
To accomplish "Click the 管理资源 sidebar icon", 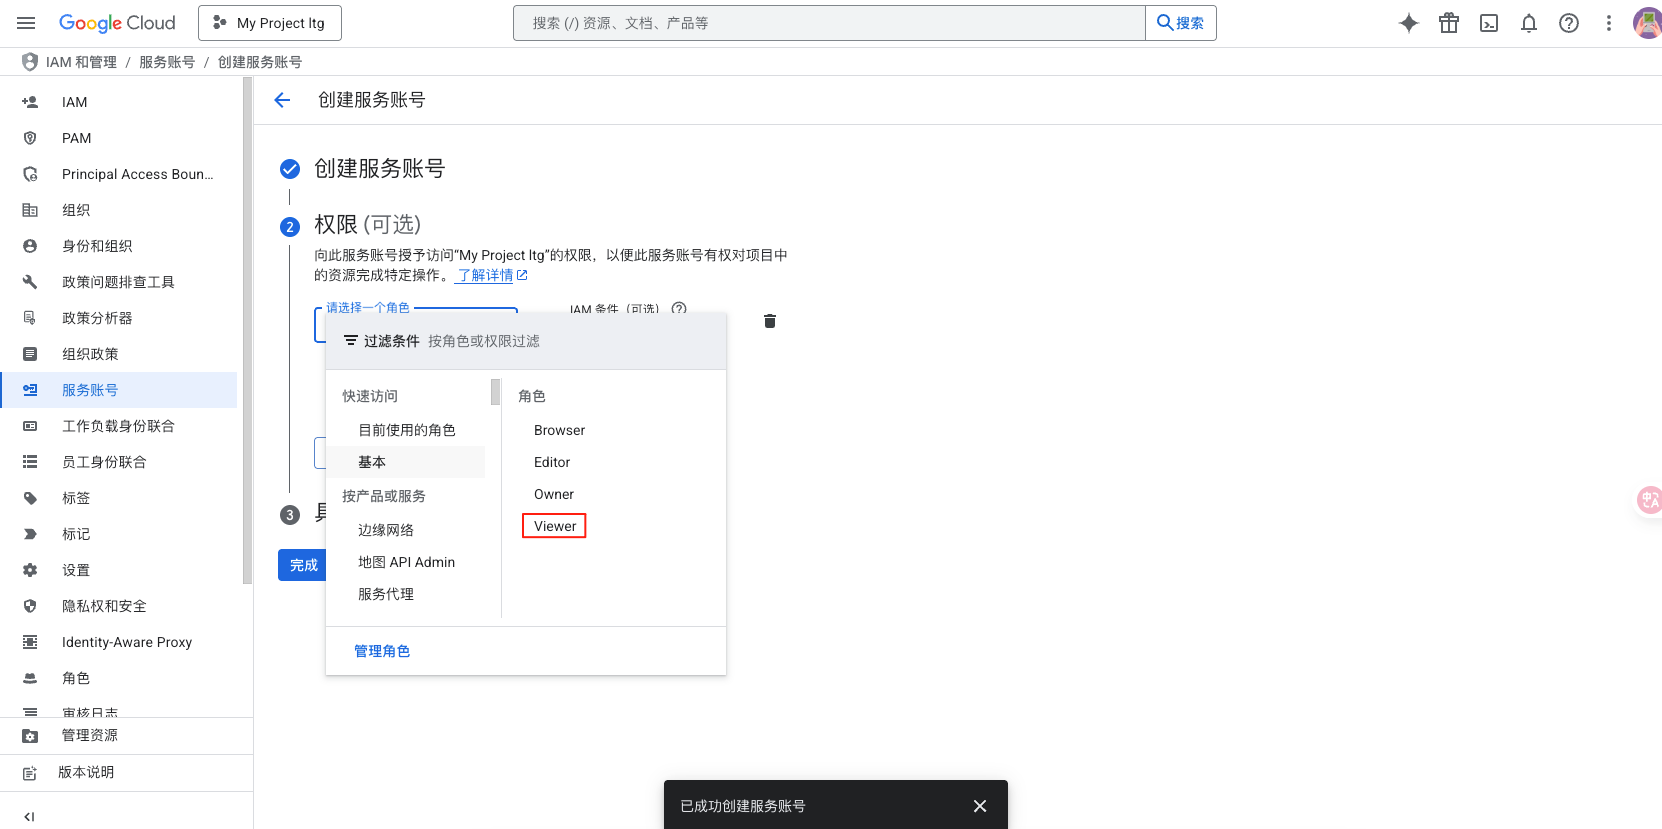I will tap(30, 736).
